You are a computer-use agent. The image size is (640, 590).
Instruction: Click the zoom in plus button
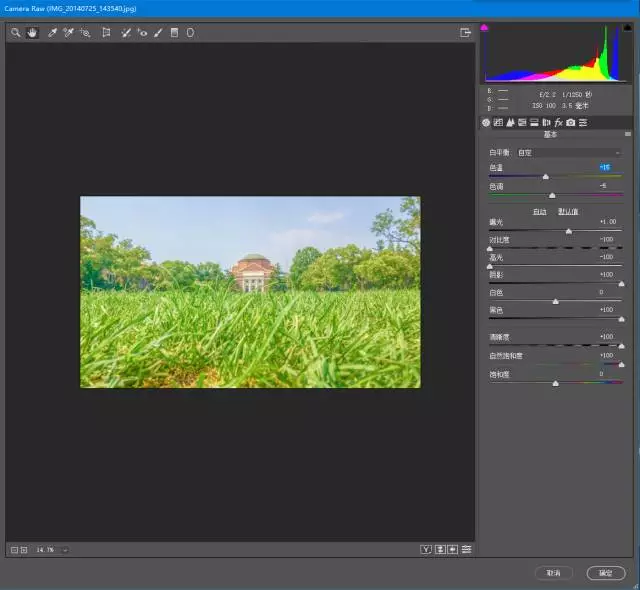tap(24, 550)
